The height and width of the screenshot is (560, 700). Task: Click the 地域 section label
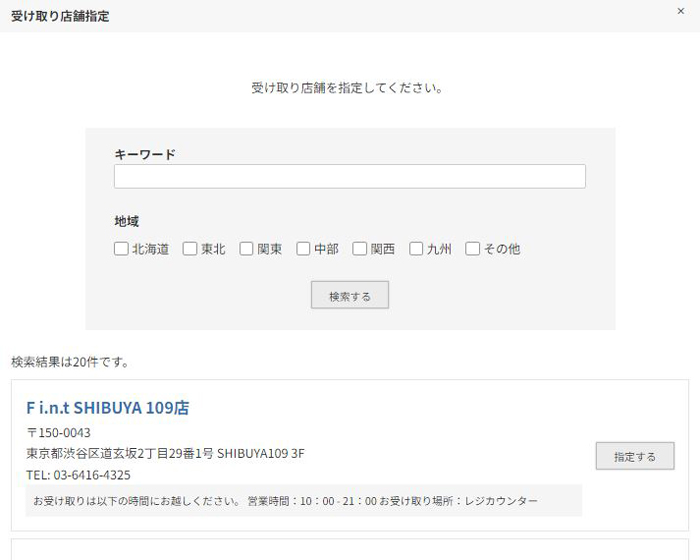[127, 221]
